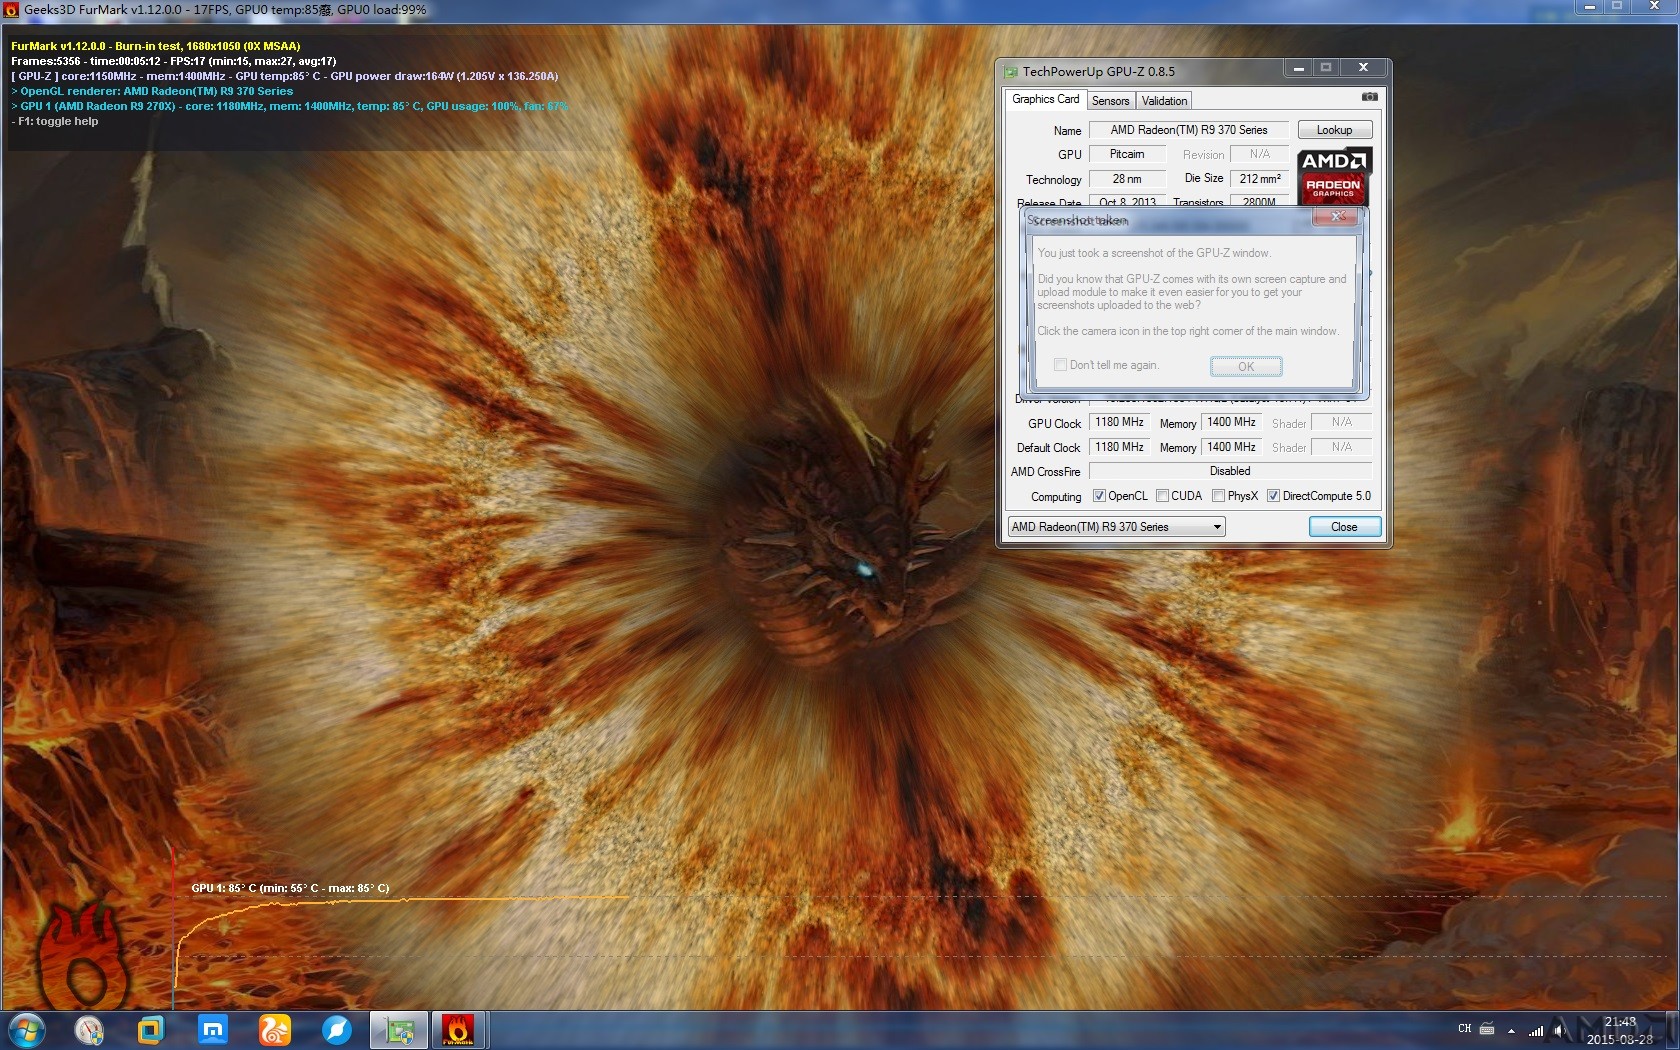Viewport: 1680px width, 1050px height.
Task: Toggle the OpenCL checkbox
Action: coord(1099,496)
